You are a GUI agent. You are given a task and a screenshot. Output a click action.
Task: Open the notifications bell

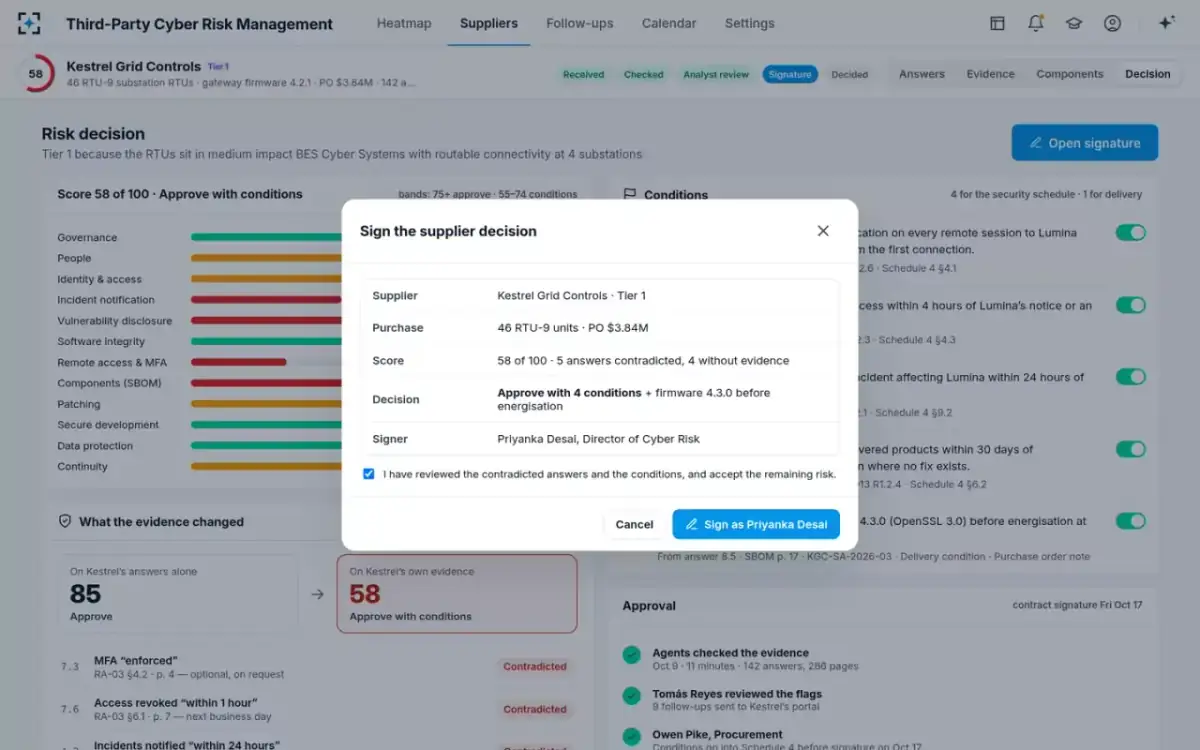click(1036, 23)
